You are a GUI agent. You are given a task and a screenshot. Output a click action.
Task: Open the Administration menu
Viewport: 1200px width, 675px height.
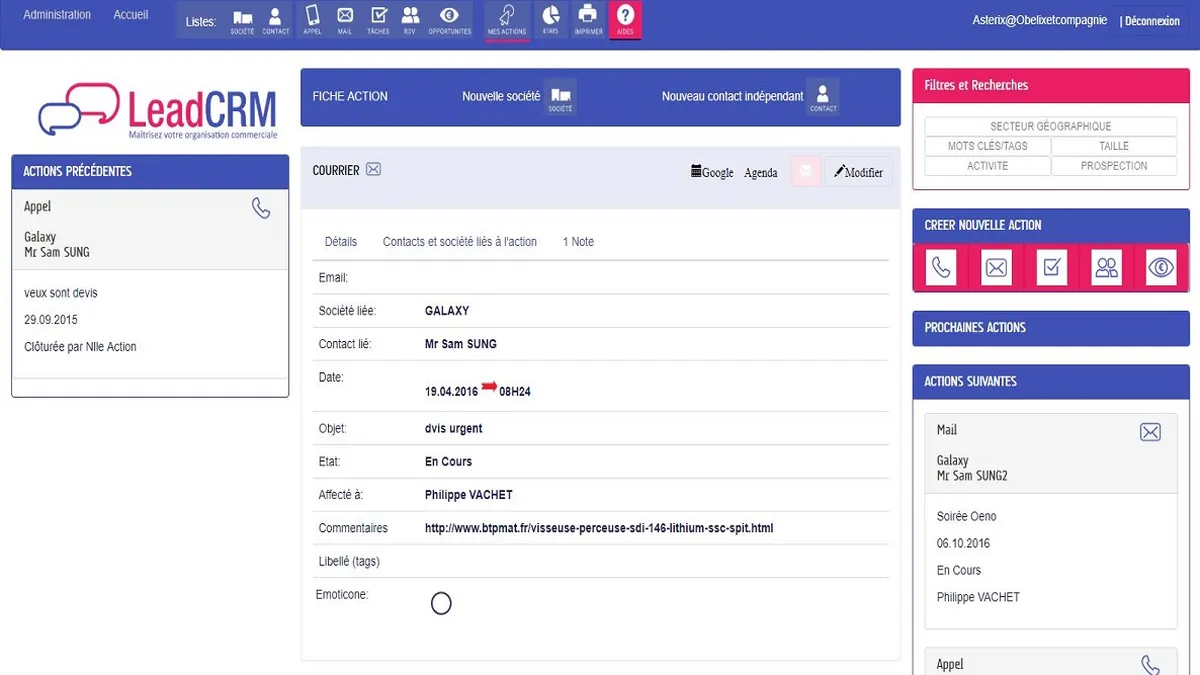57,15
